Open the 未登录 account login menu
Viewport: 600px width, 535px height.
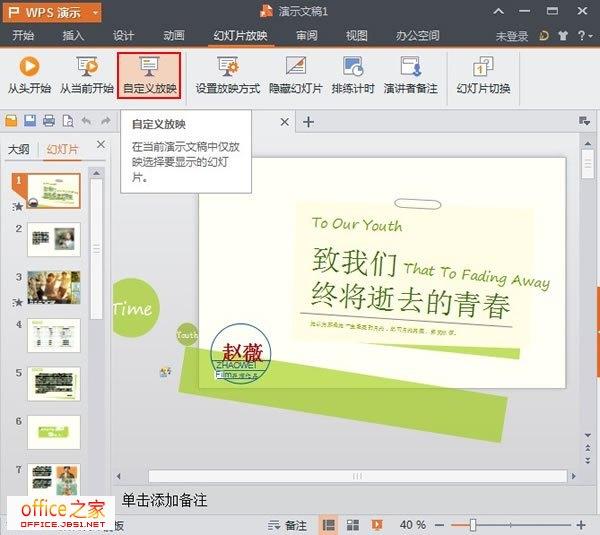click(x=512, y=36)
